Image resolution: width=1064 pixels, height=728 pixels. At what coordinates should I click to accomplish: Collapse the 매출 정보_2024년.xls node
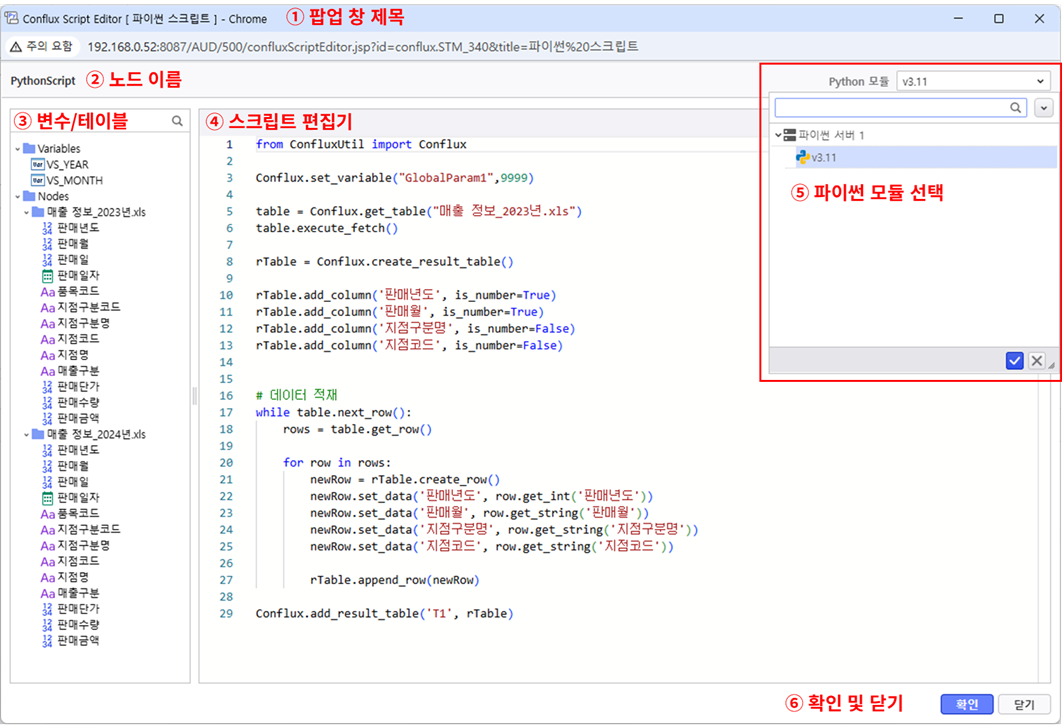point(27,435)
